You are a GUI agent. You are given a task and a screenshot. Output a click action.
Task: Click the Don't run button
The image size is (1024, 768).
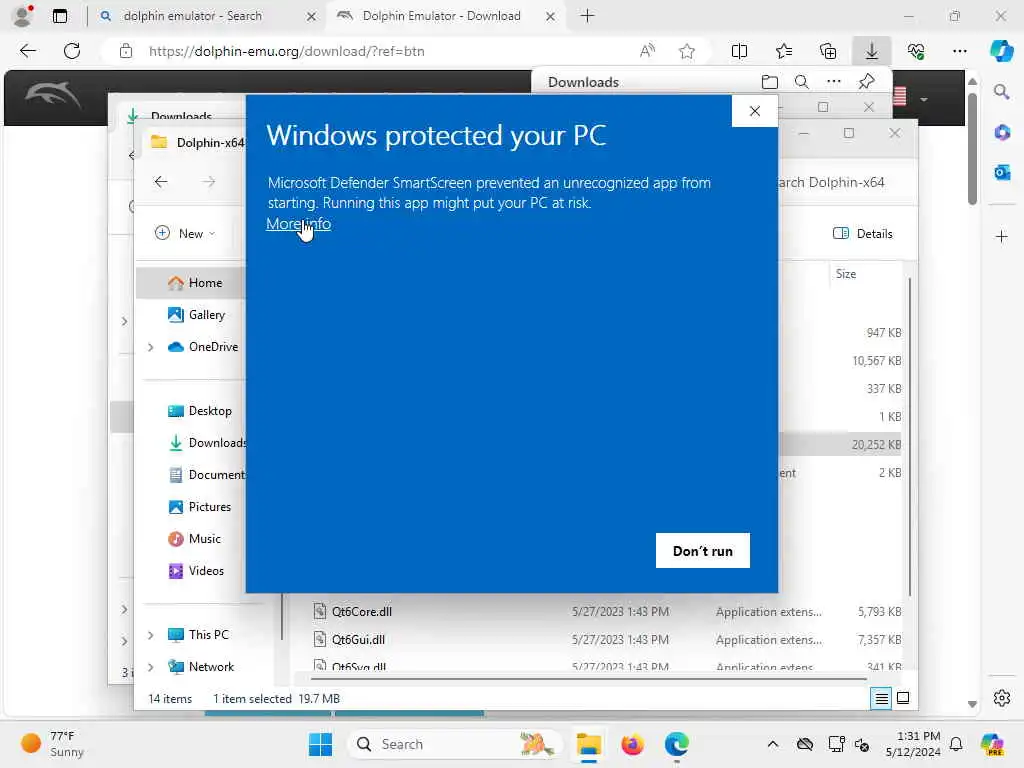pos(703,551)
